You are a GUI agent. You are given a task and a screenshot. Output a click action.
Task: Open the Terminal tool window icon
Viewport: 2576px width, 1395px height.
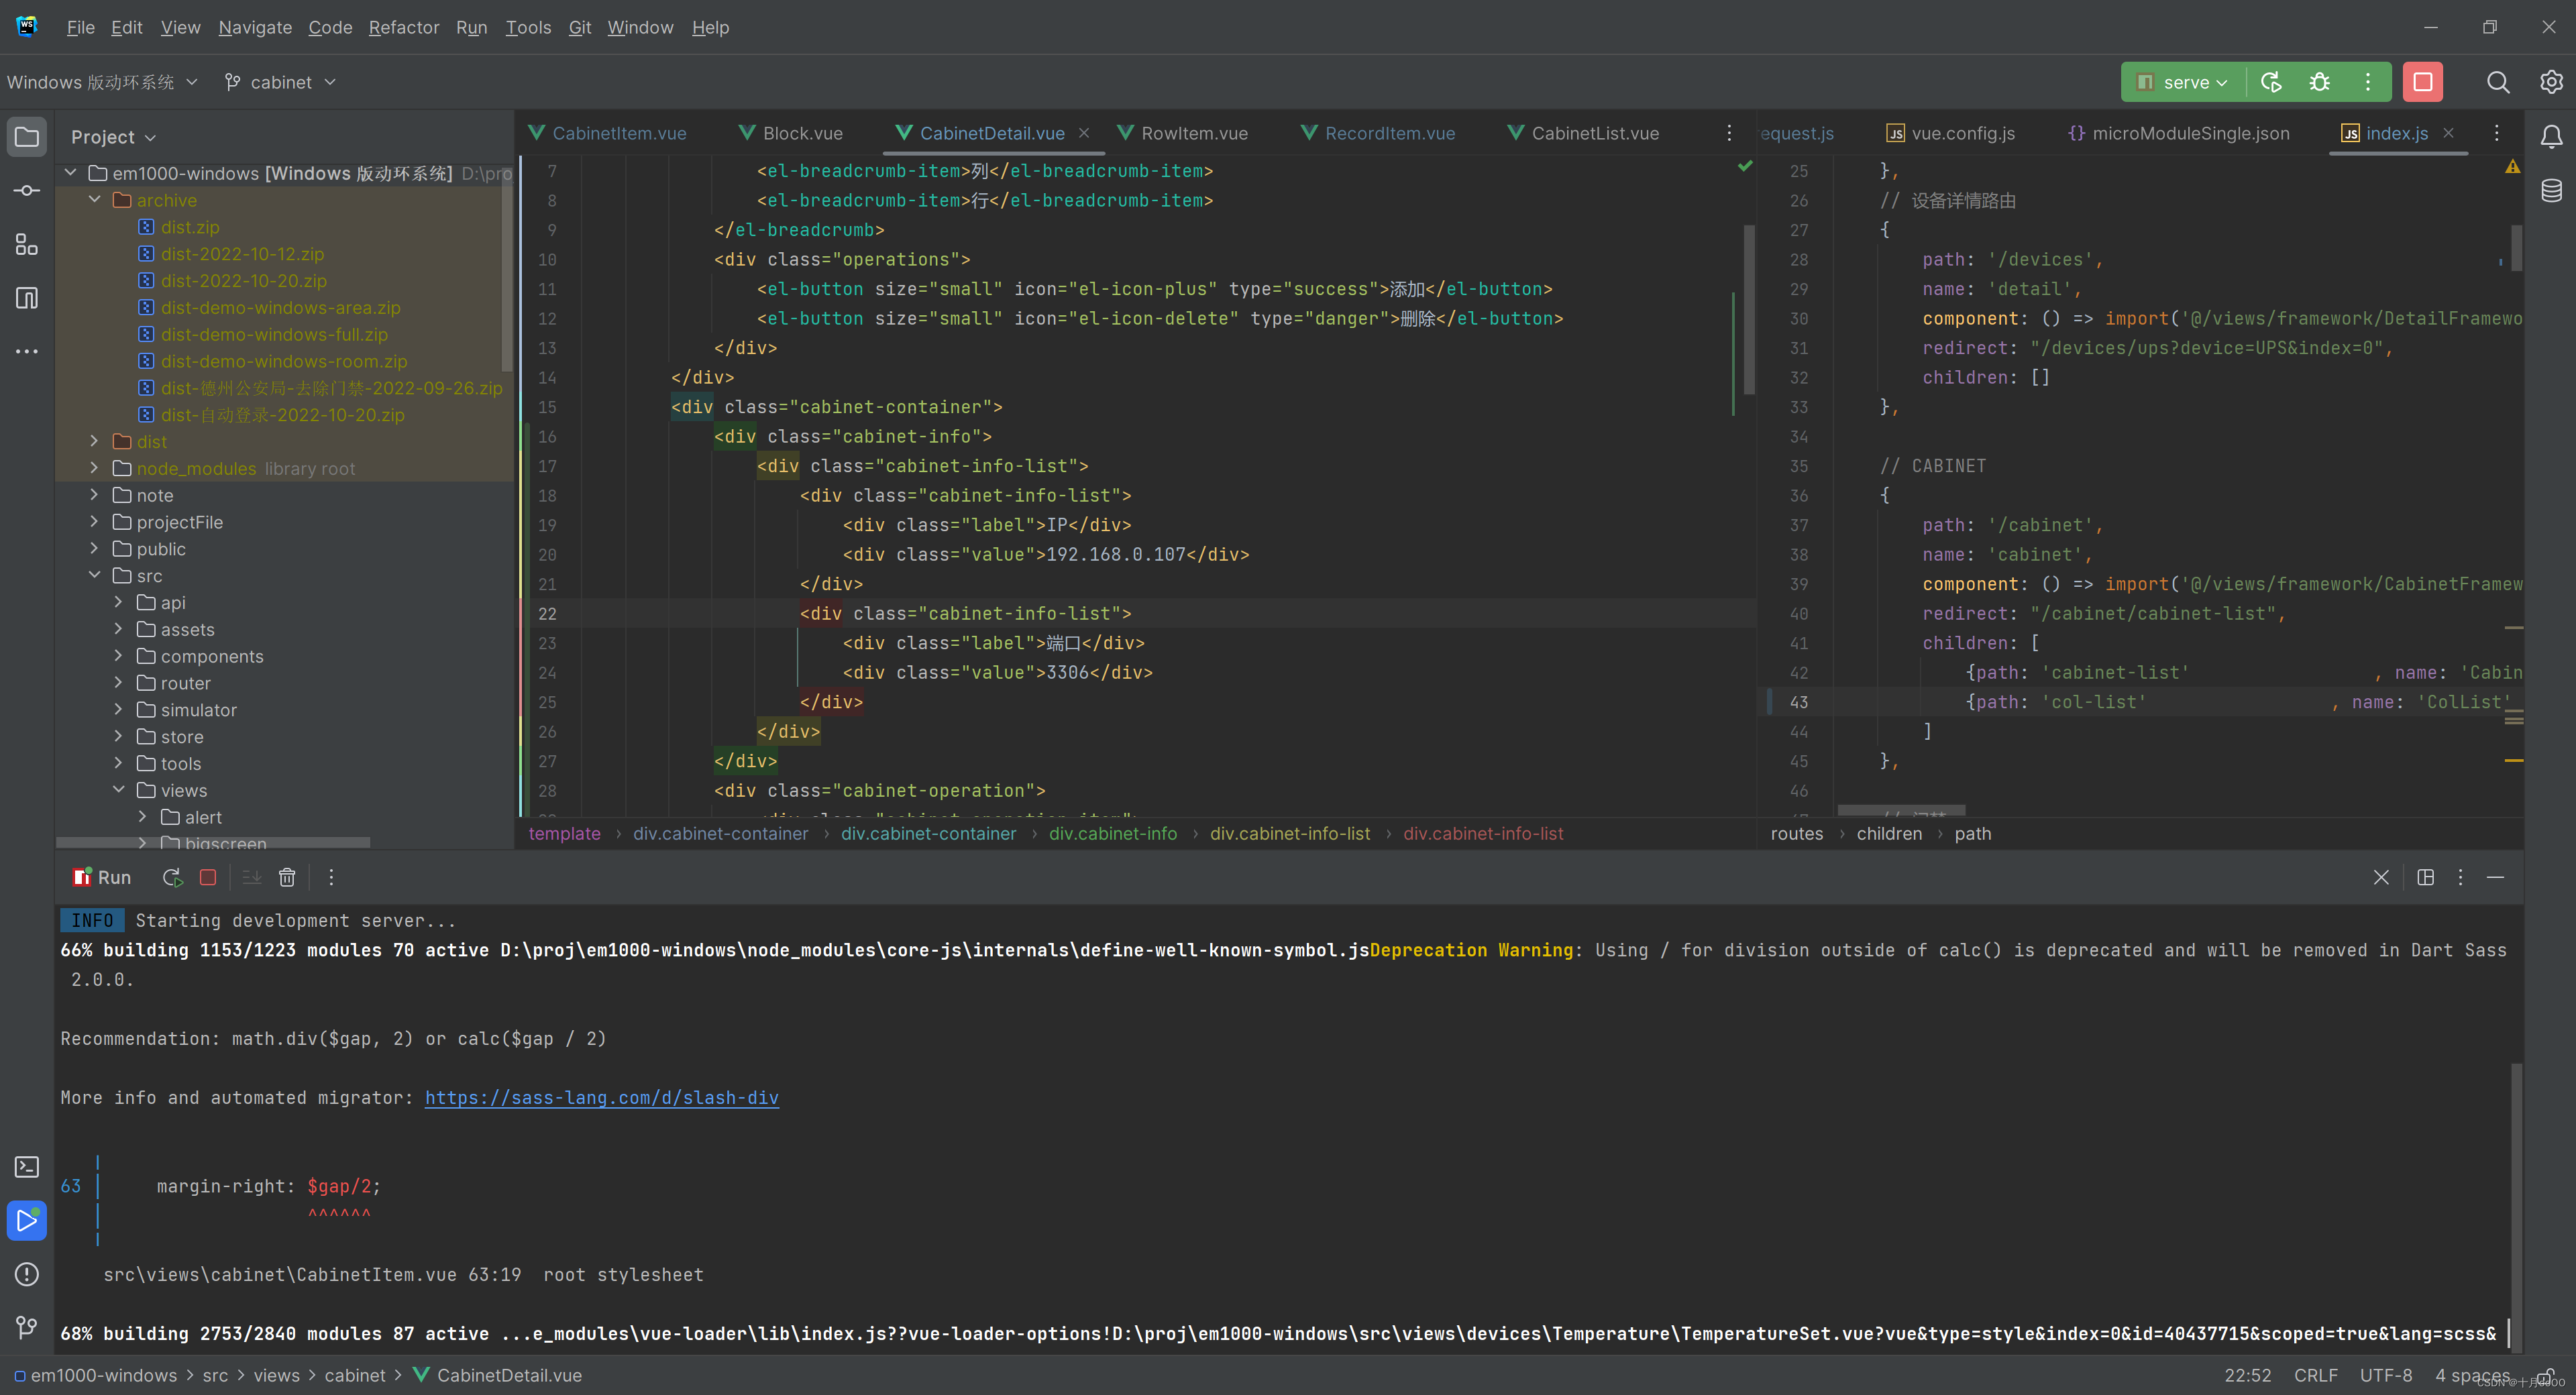click(x=27, y=1167)
